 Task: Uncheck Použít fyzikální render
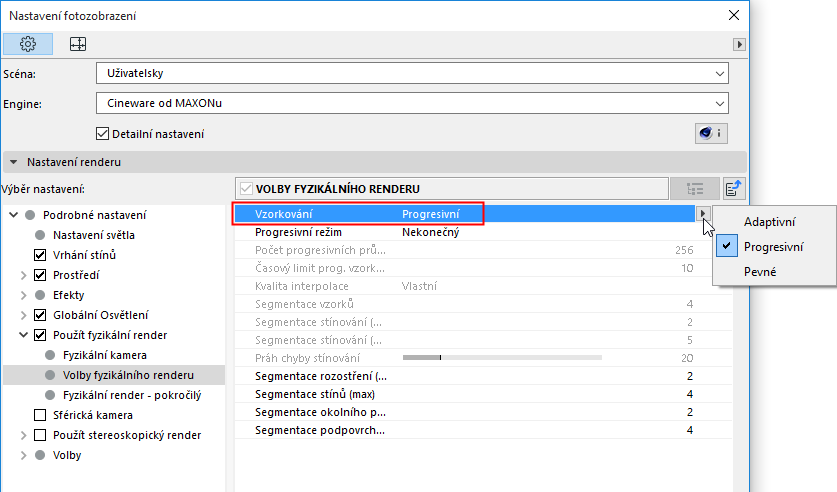click(x=40, y=335)
